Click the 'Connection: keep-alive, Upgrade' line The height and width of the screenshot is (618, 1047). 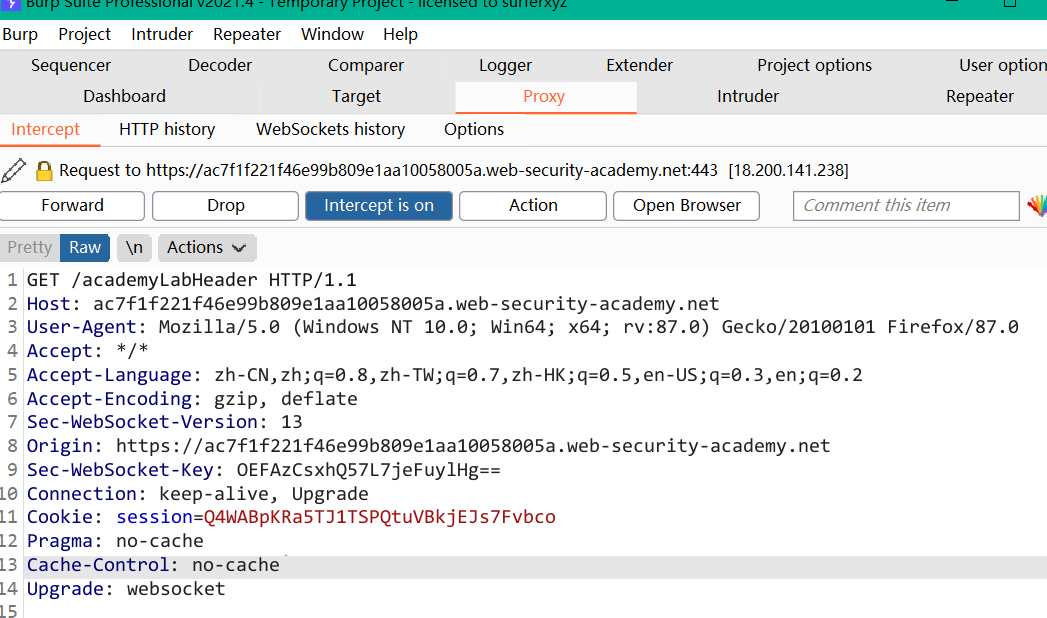(198, 494)
